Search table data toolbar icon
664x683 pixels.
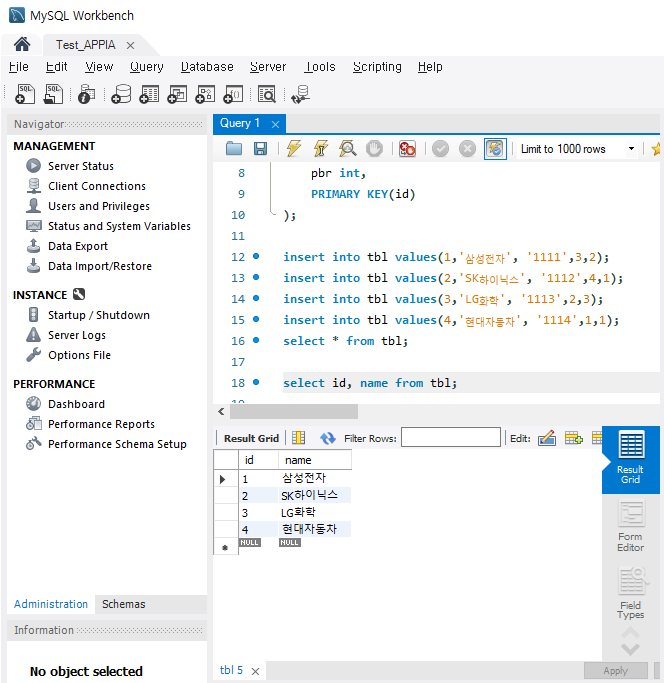[267, 94]
